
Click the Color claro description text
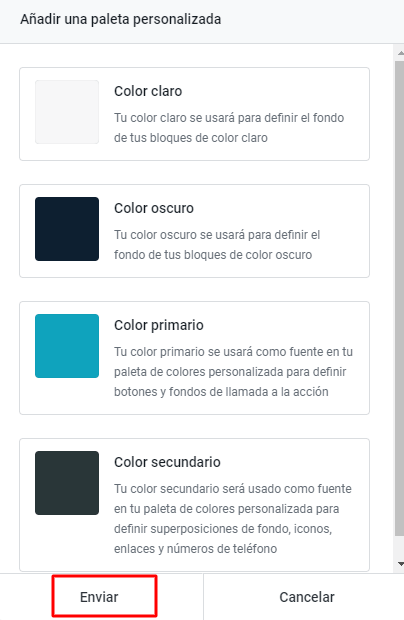229,128
